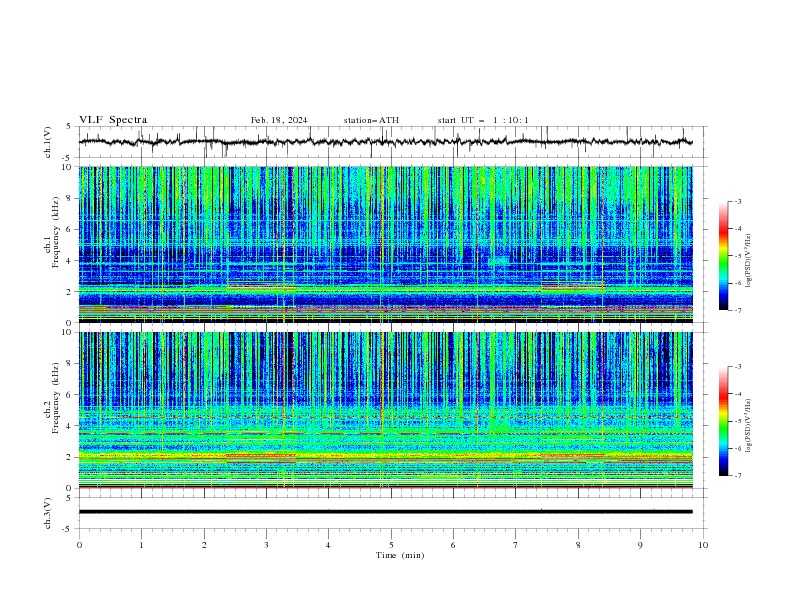Click the "ch.3(V)" axis label
The image size is (792, 612).
tap(48, 513)
